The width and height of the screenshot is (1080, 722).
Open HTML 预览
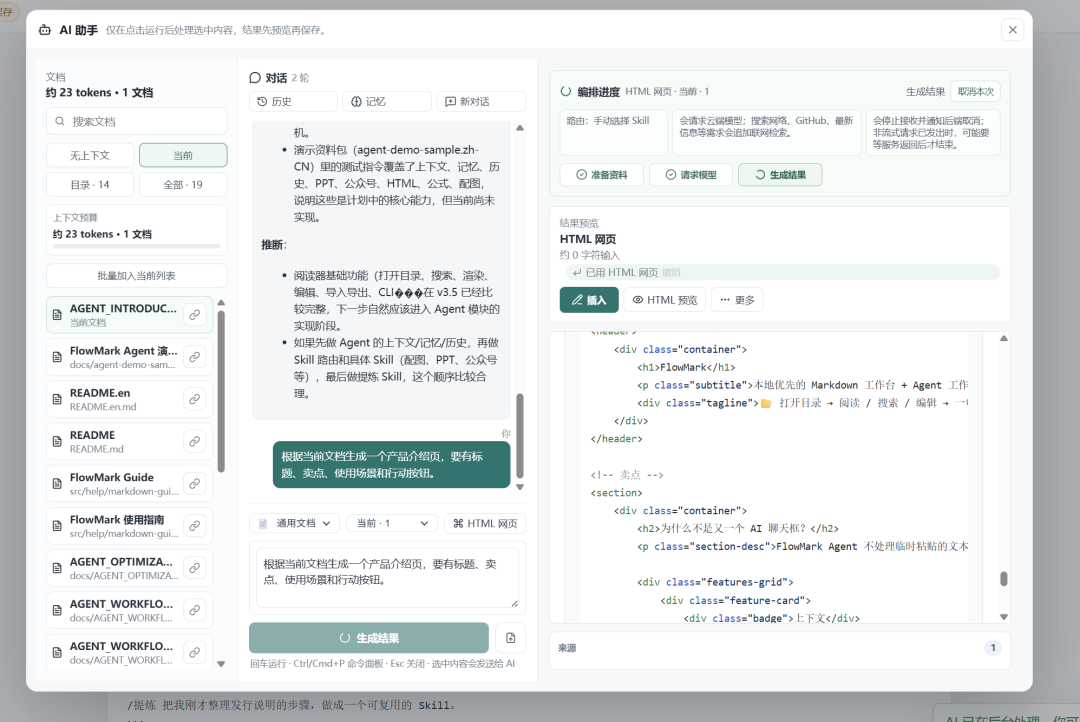click(665, 300)
